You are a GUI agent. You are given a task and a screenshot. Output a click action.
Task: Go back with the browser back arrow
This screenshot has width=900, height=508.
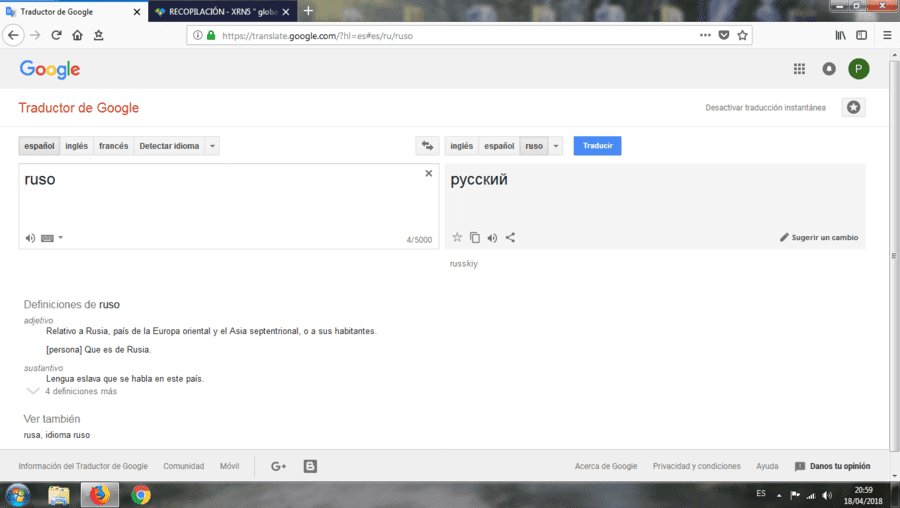tap(13, 36)
